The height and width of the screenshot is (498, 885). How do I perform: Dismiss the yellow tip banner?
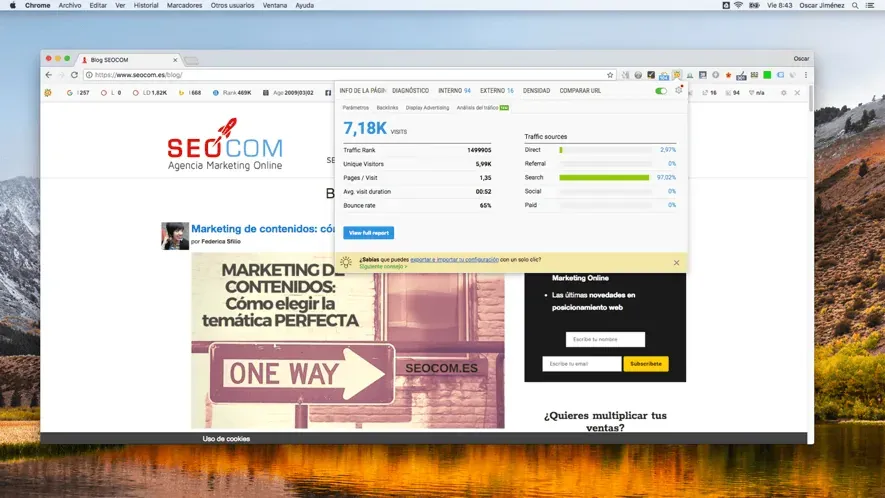(x=676, y=263)
